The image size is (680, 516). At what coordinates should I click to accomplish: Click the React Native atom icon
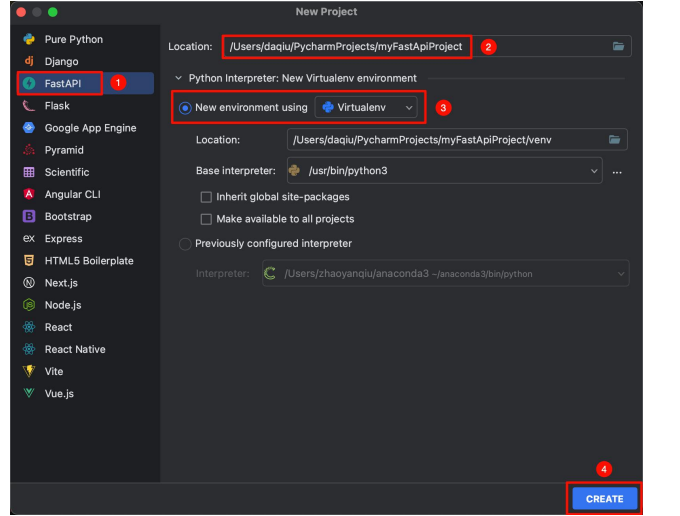(x=29, y=349)
